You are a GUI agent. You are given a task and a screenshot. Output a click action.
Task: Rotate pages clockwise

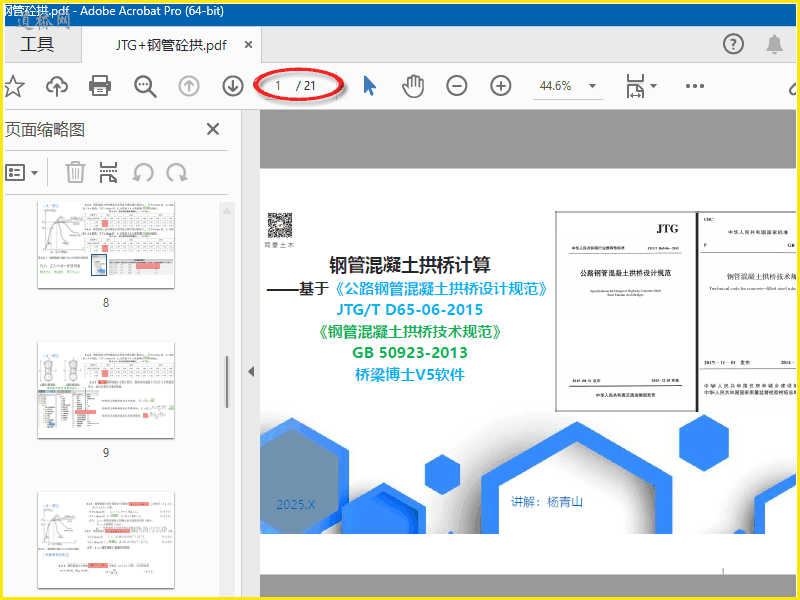pos(177,172)
